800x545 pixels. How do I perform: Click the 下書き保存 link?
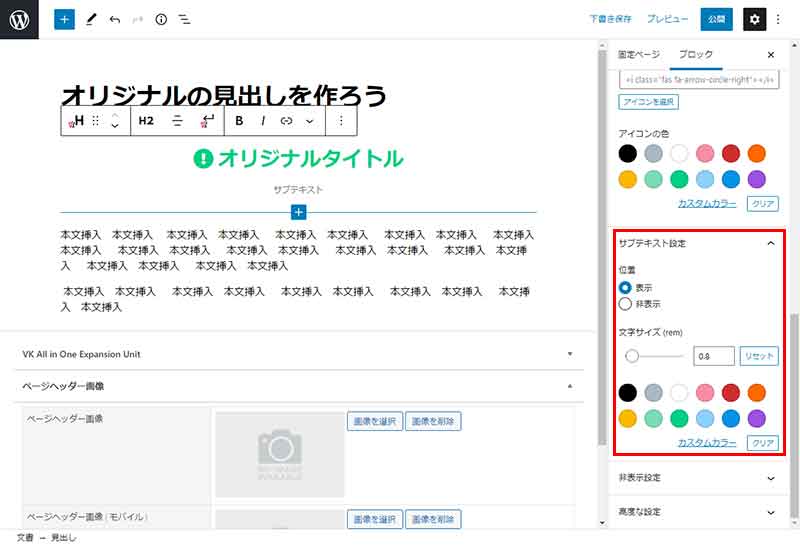point(610,19)
